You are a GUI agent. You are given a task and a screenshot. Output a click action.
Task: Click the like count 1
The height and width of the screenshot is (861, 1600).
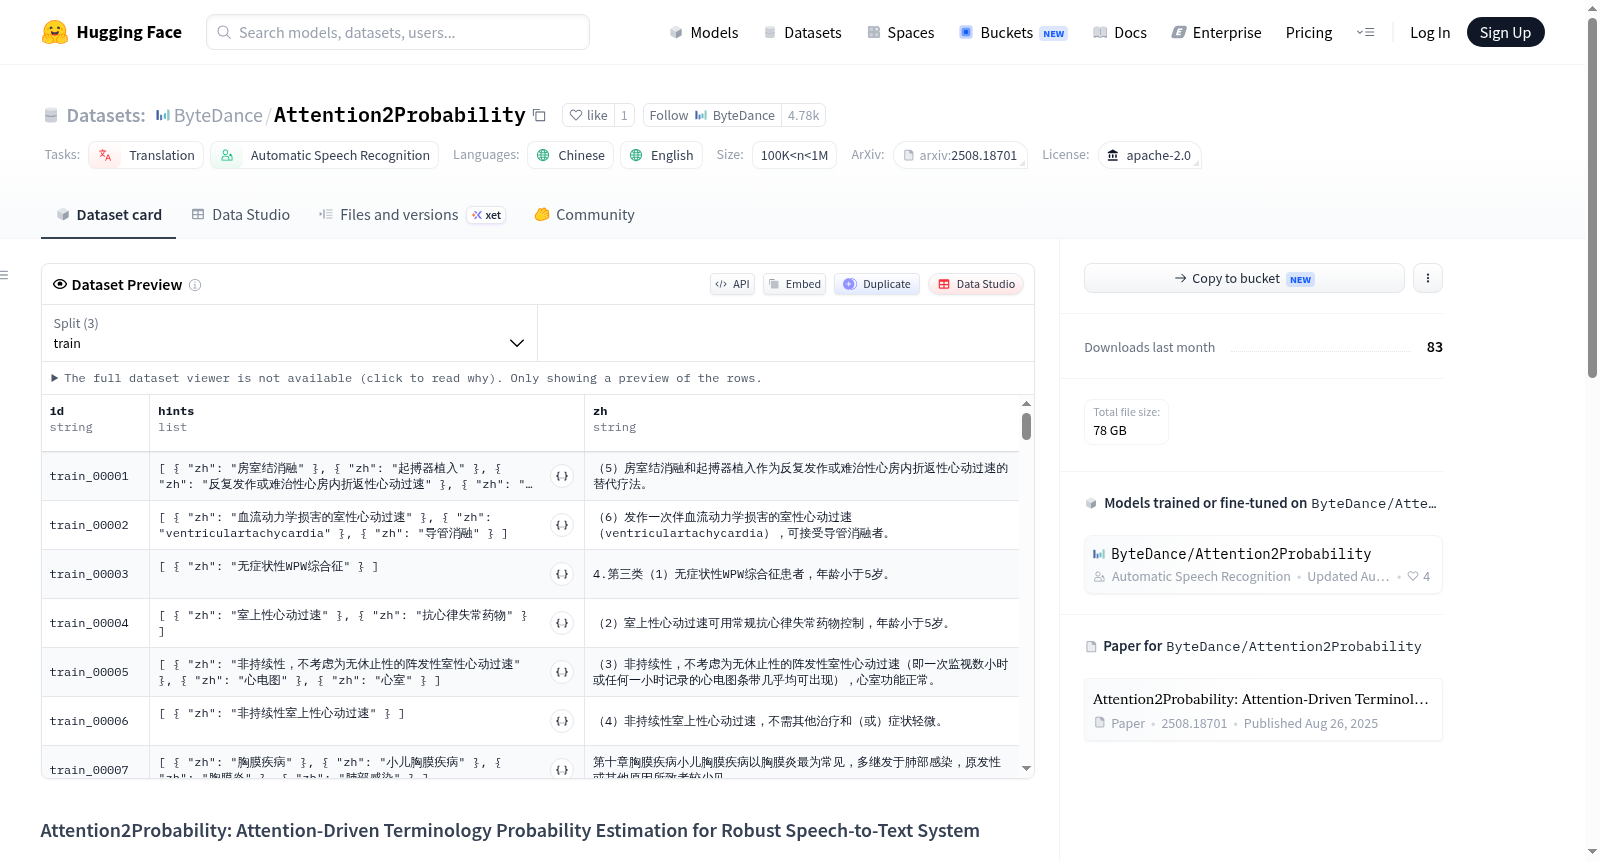coord(624,115)
